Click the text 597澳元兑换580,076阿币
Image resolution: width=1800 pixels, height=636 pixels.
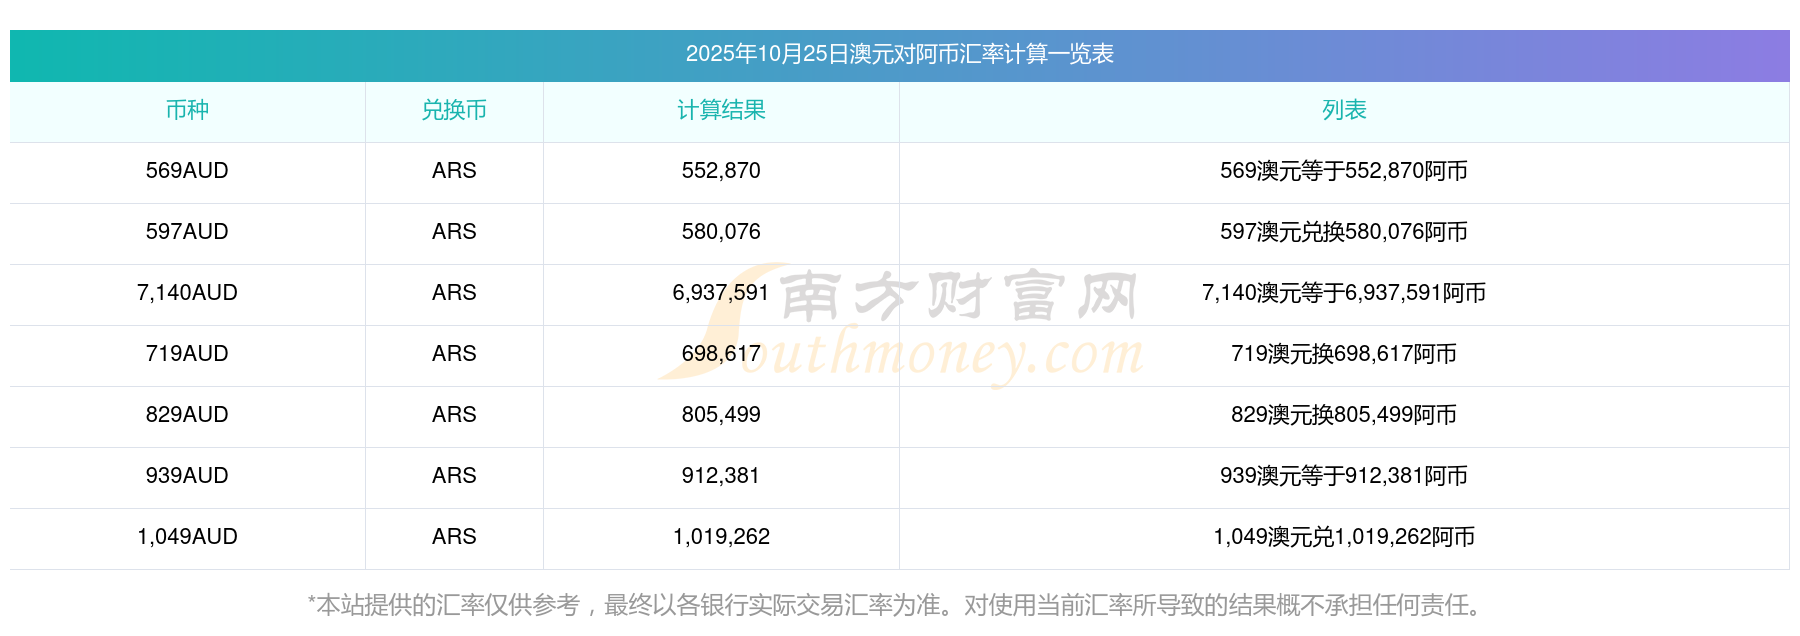click(1344, 232)
